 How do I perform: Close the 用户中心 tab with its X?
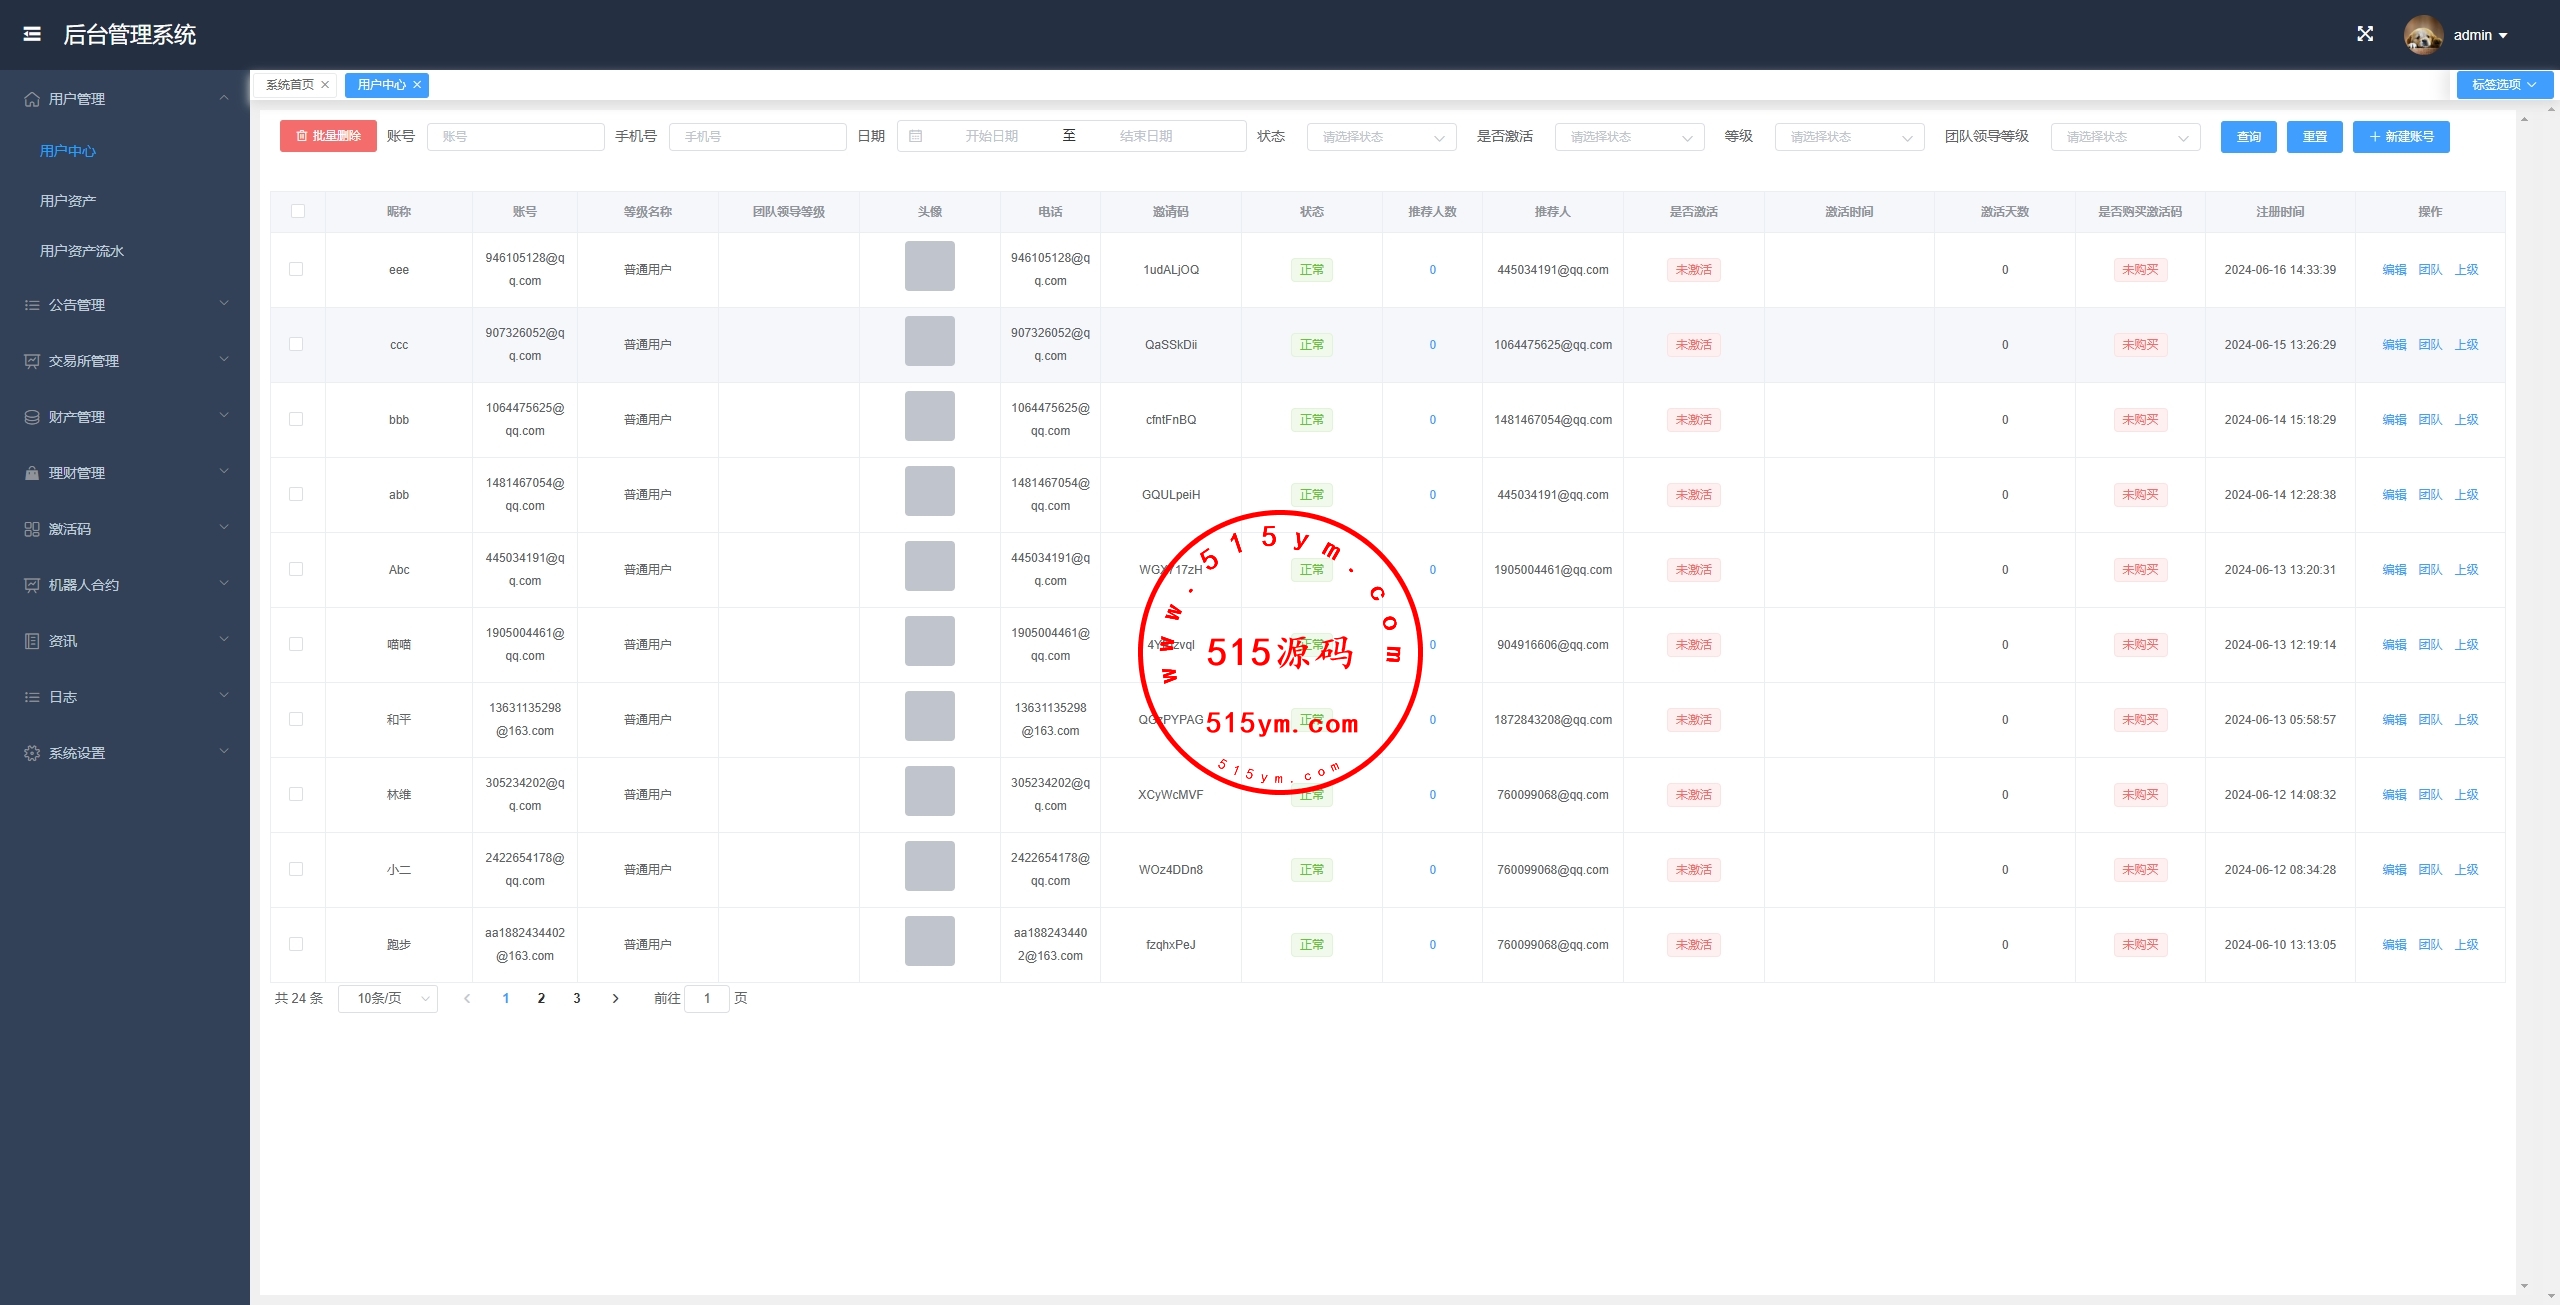point(418,85)
